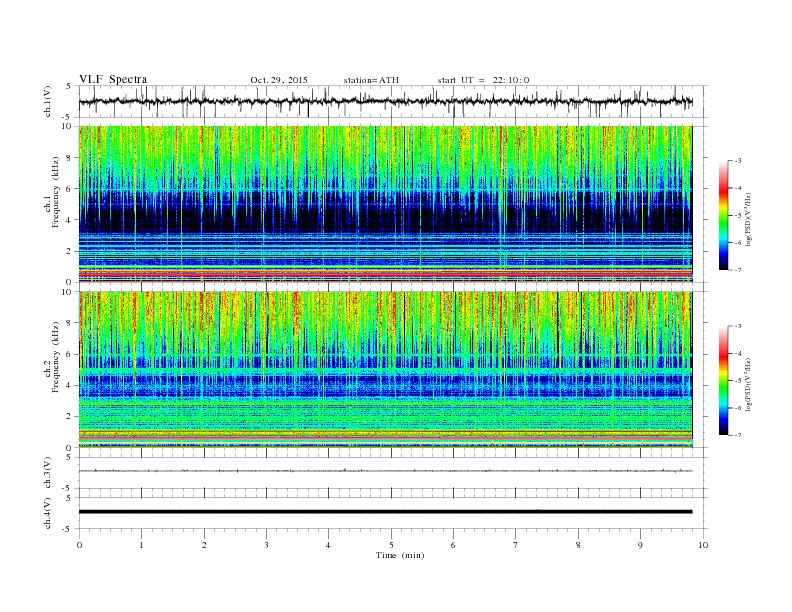The image size is (792, 612).
Task: Click the "2" kHz tick on ch.2 frequency axis
Action: click(70, 417)
